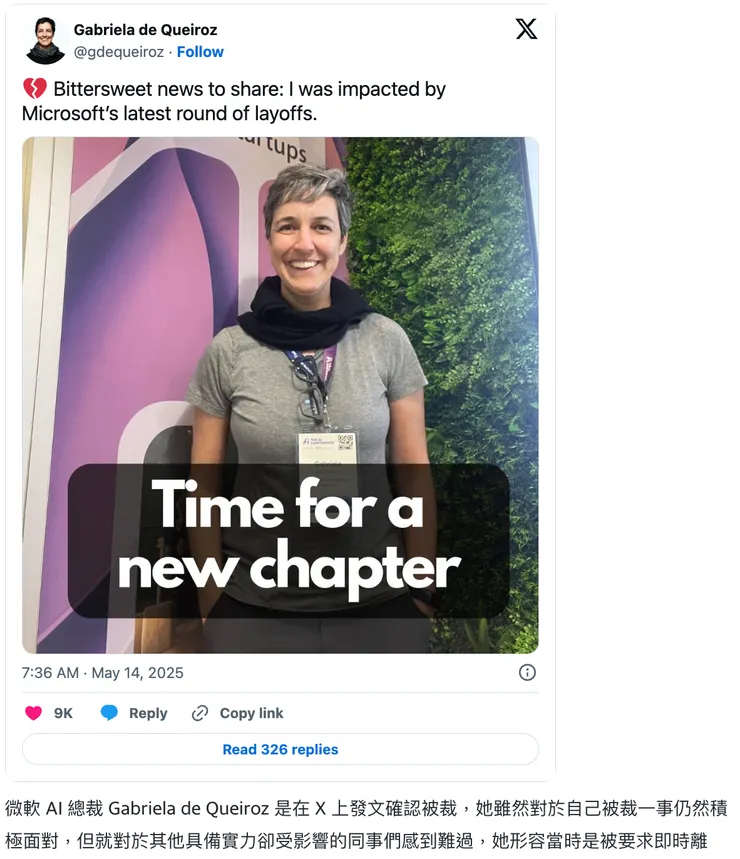Click the broken heart emoji in tweet
This screenshot has height=859, width=740.
(x=35, y=89)
